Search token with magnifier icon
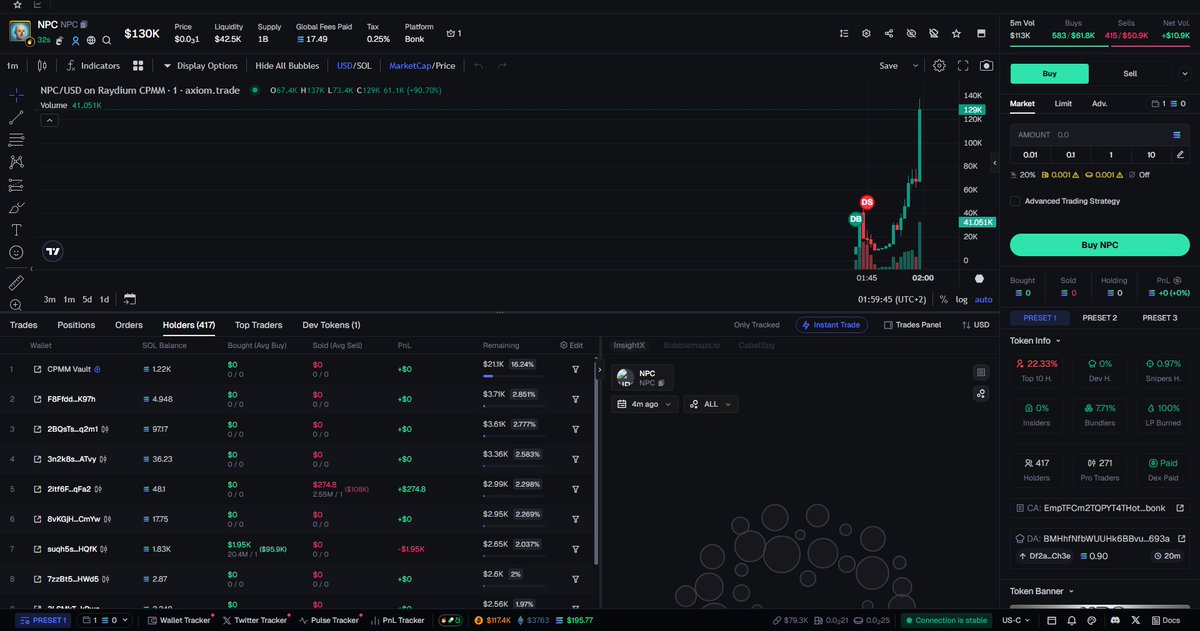1200x631 pixels. pos(106,40)
